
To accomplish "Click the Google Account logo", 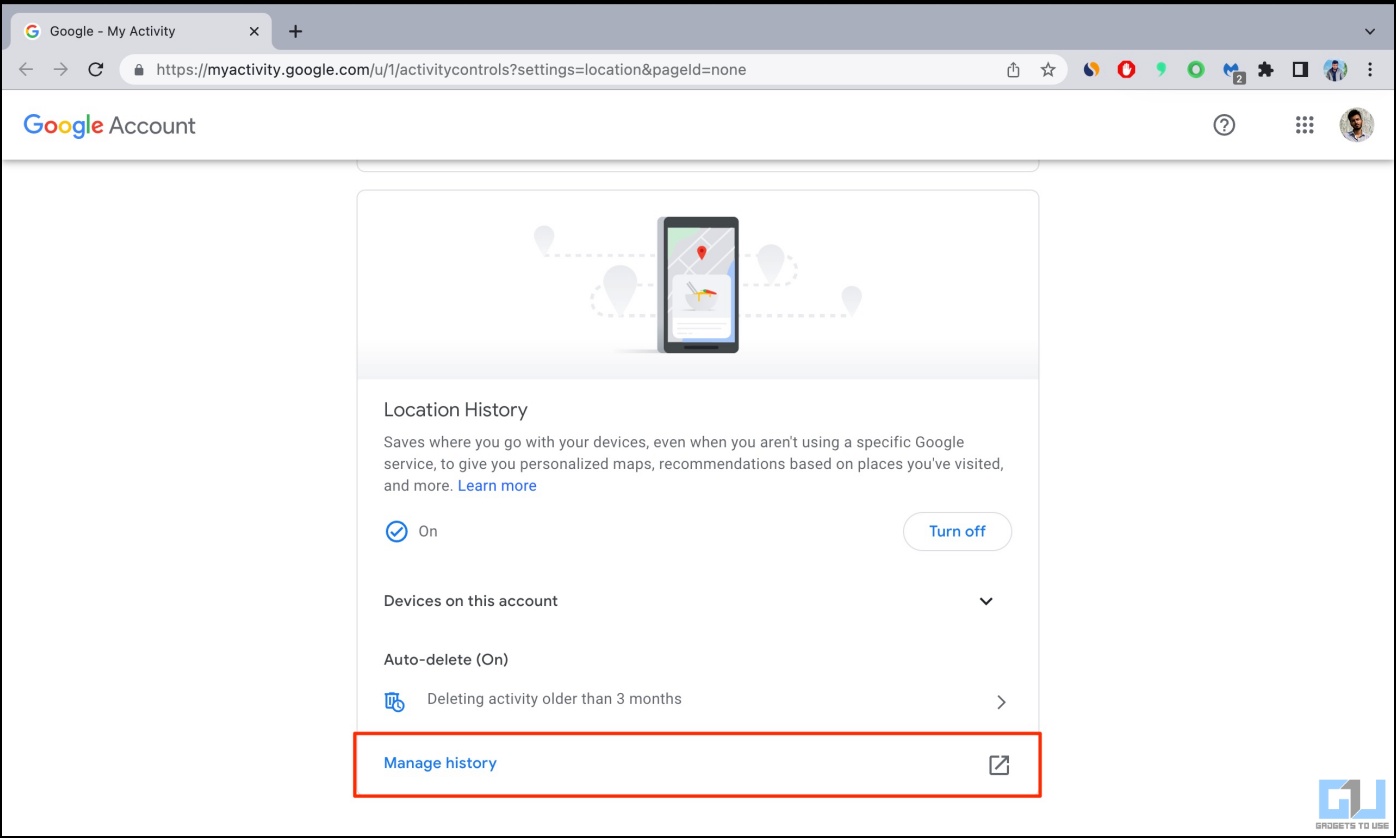I will pos(110,126).
